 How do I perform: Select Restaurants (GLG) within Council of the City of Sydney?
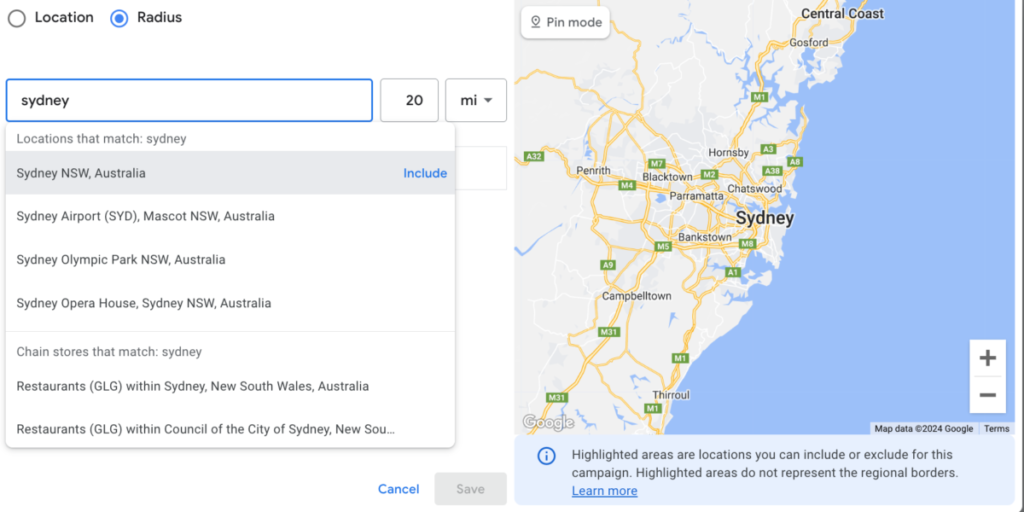click(230, 430)
